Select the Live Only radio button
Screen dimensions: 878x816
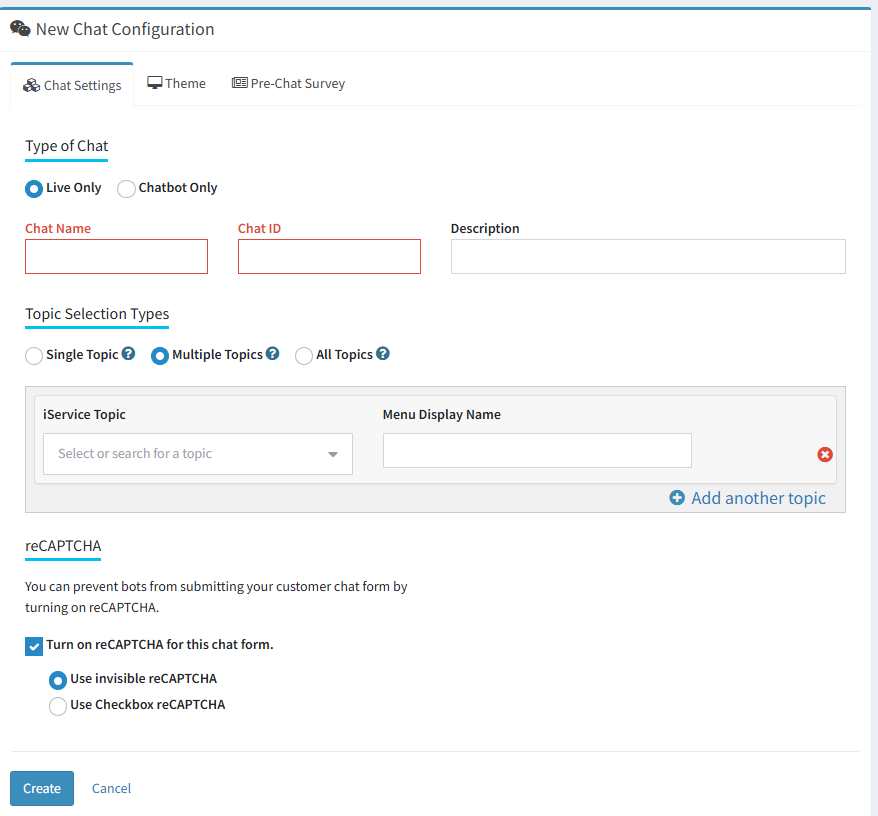(x=34, y=189)
